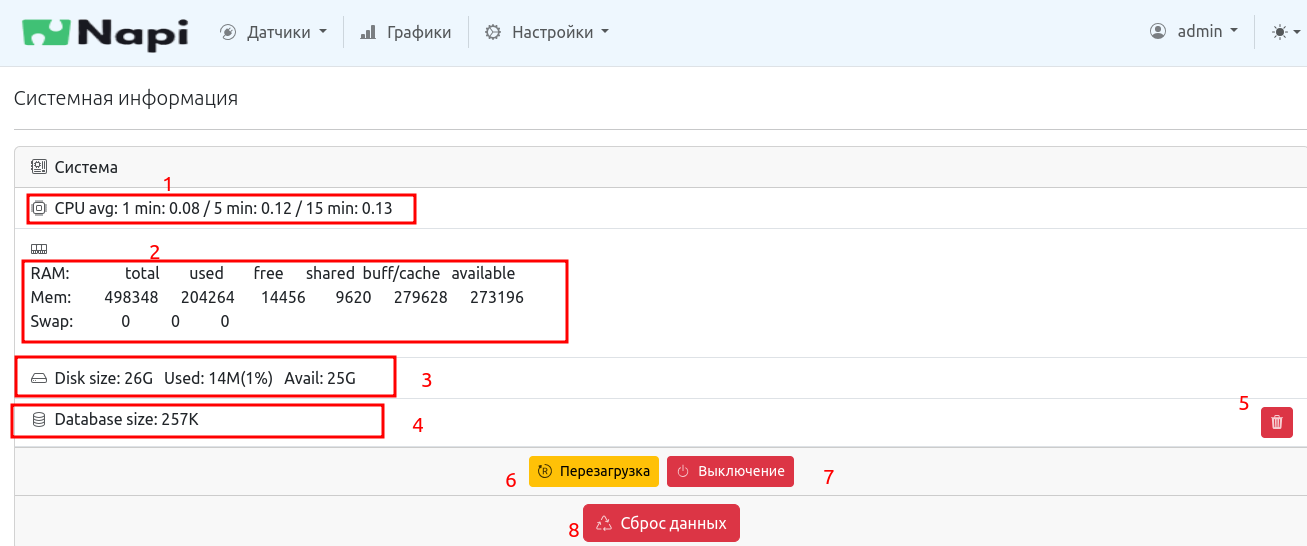Click the sensor icon beside Датчики

[x=228, y=32]
